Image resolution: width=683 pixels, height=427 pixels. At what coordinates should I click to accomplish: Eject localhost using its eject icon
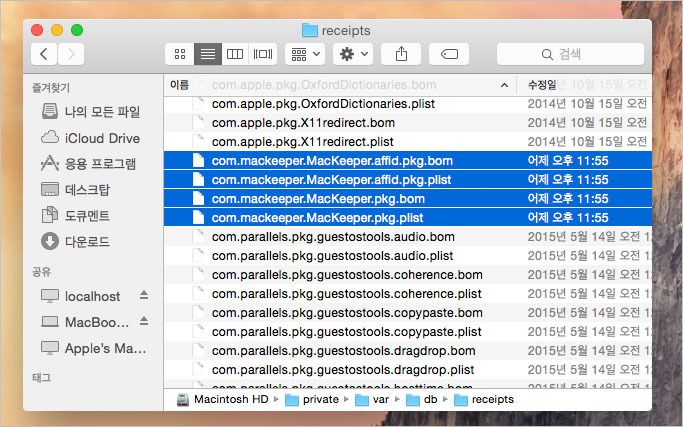click(x=144, y=295)
